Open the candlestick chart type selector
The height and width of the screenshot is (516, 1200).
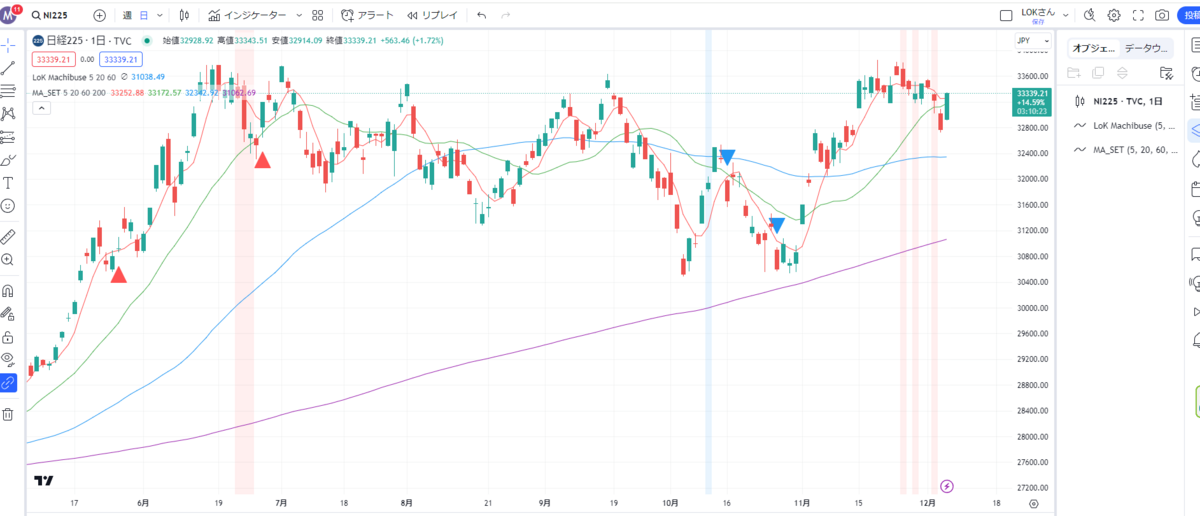[x=184, y=16]
